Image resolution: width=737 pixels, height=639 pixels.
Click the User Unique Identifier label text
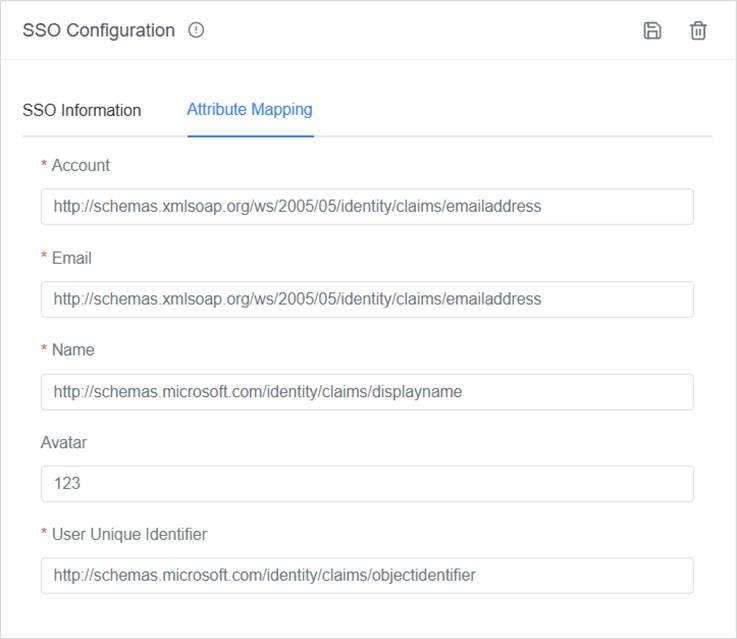pos(129,534)
